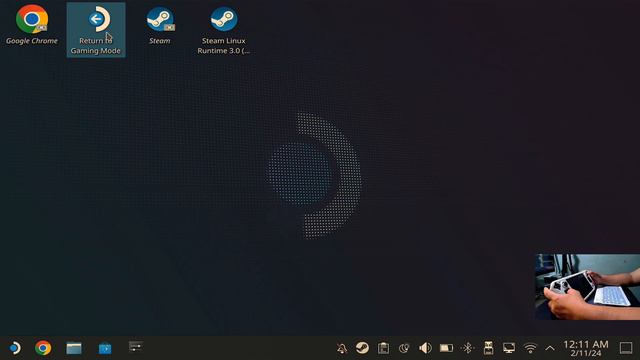Select the Return to Gaming Mode shortcut
Image resolution: width=640 pixels, height=360 pixels.
tap(96, 30)
